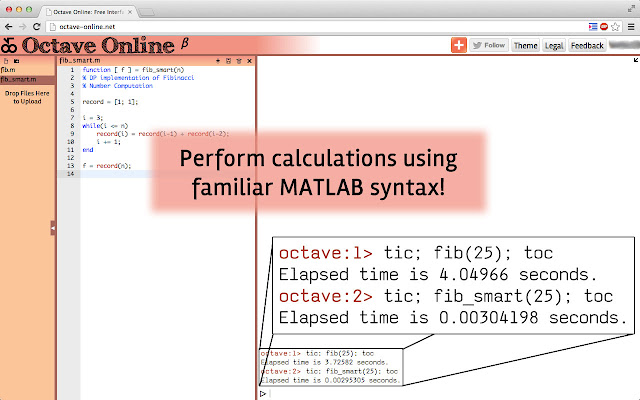Viewport: 640px width, 400px height.
Task: Close the fib_smart.m editor pane
Action: tap(249, 61)
